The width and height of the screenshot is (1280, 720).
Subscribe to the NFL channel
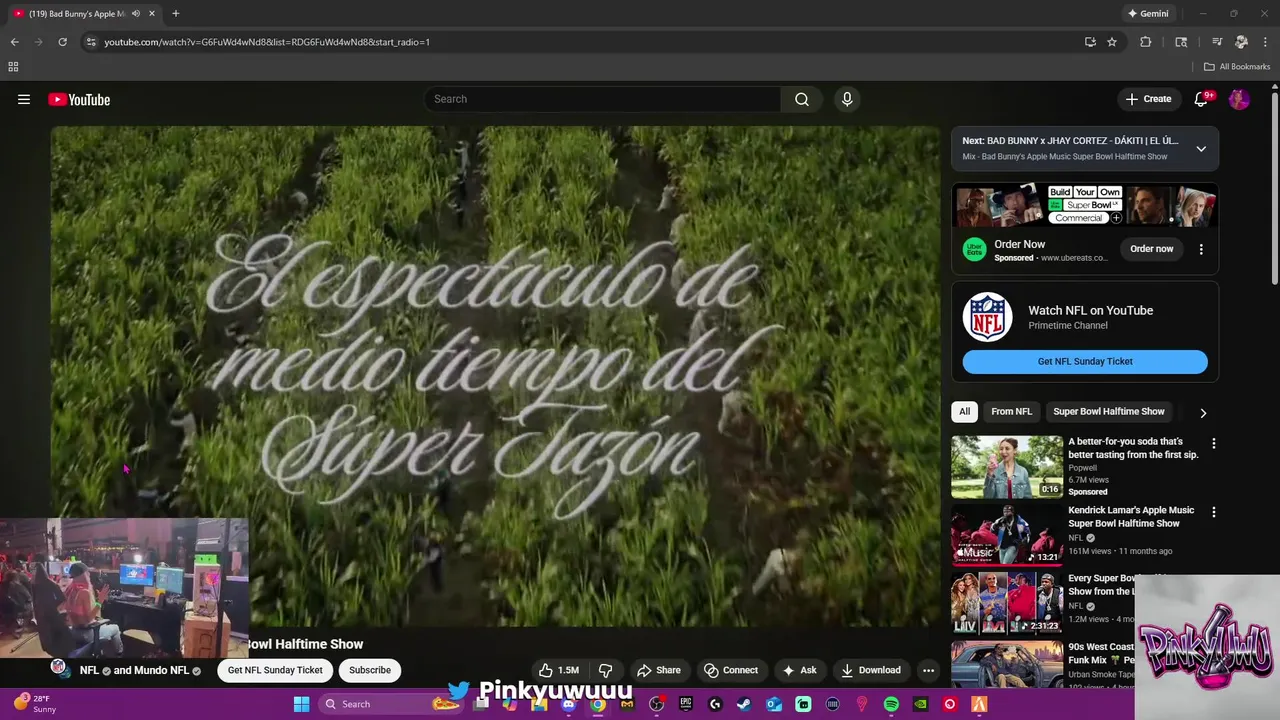[370, 670]
